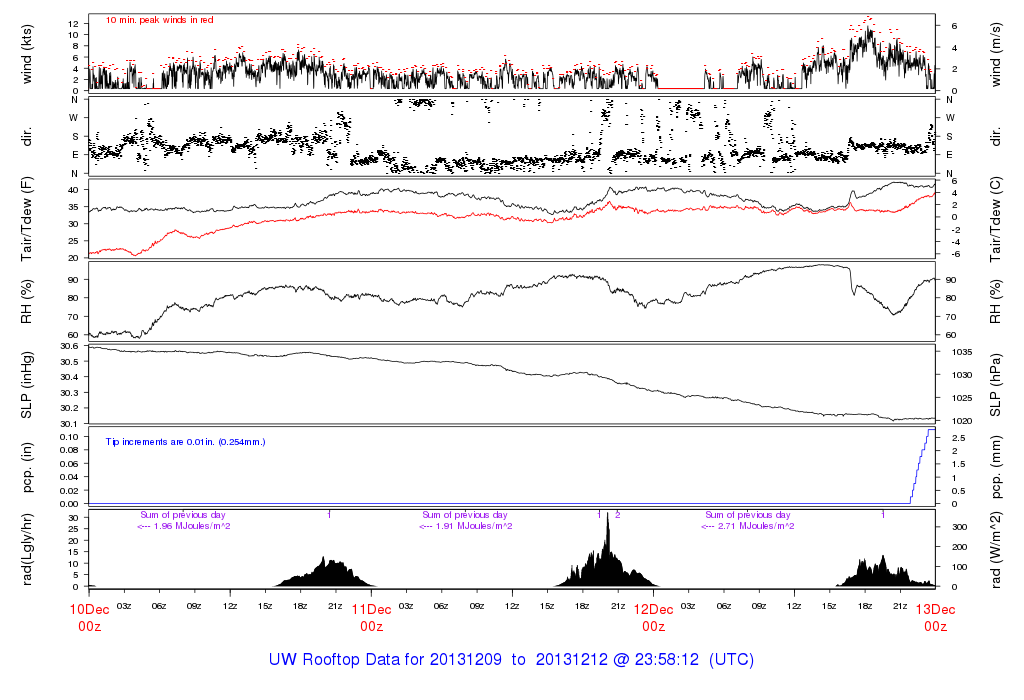Click the '10 min. peak winds in red' label

pyautogui.click(x=159, y=20)
